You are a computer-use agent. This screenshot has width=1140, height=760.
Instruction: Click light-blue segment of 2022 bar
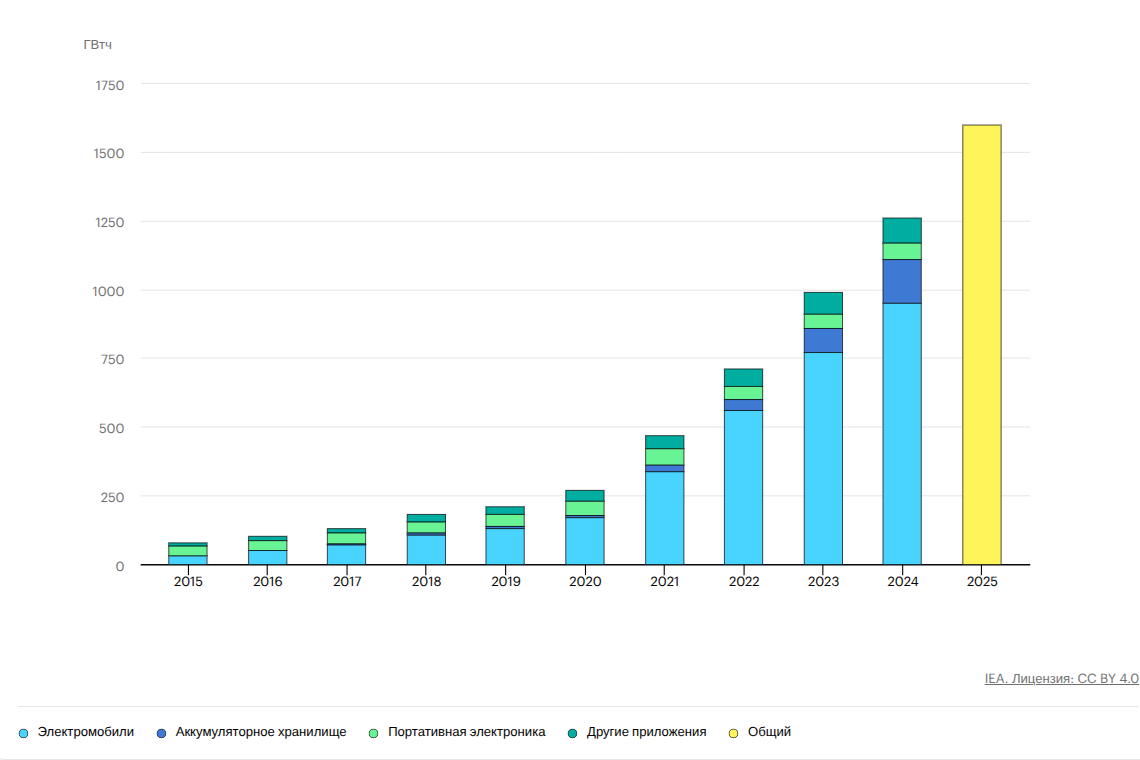pyautogui.click(x=743, y=487)
